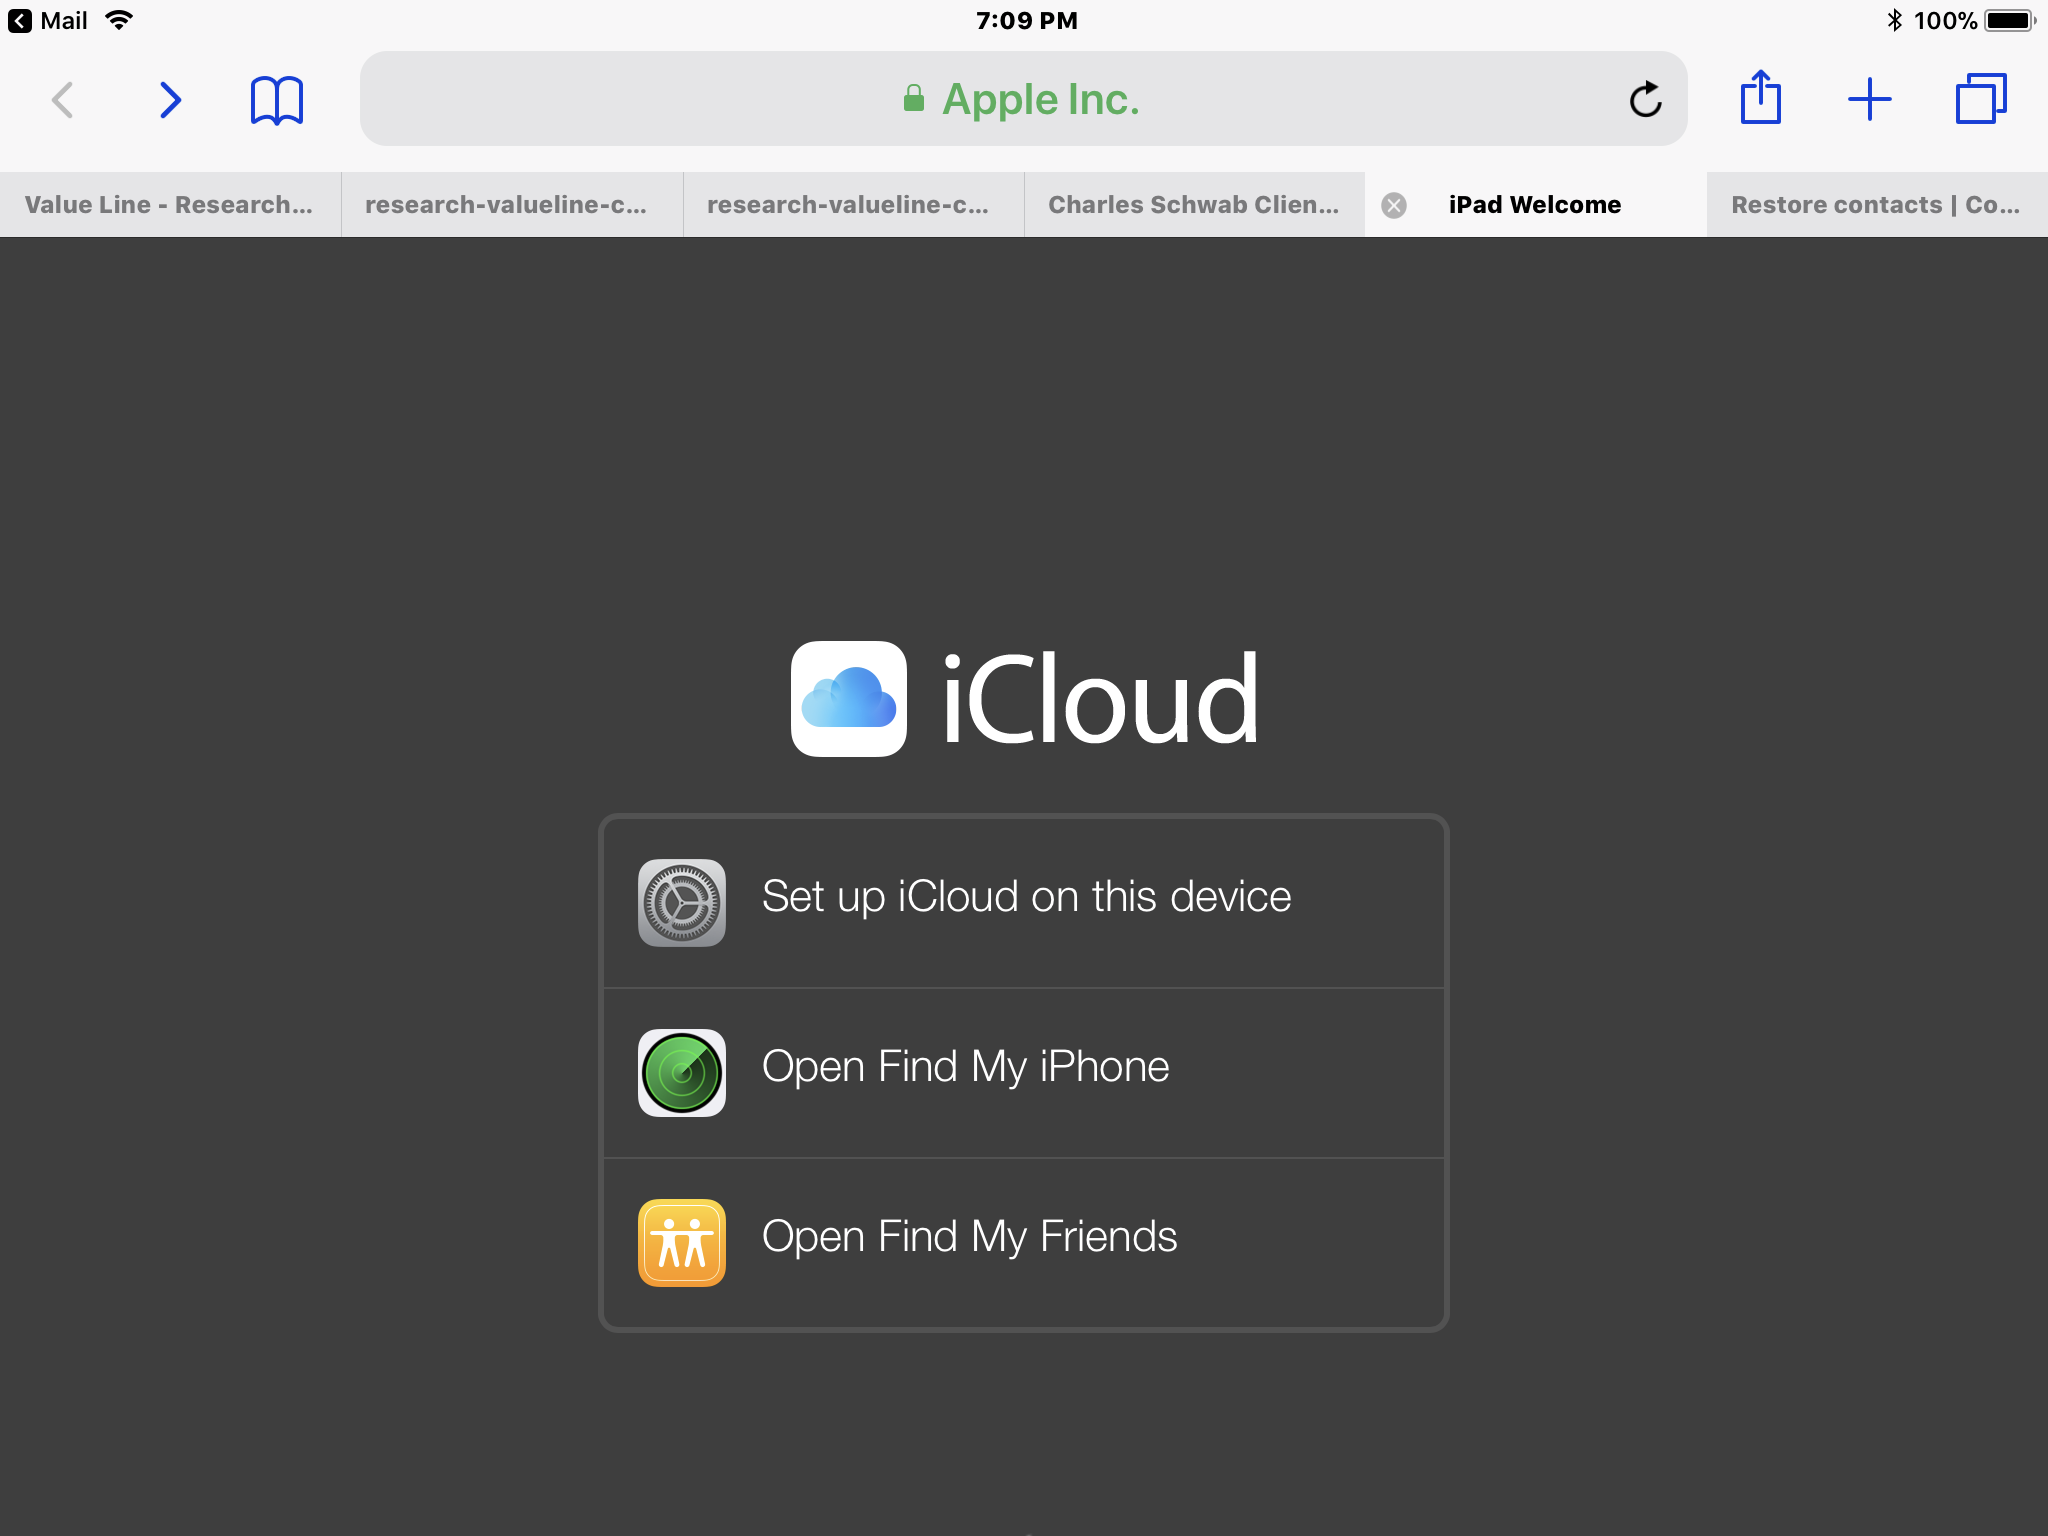This screenshot has height=1536, width=2048.
Task: Switch to Restore contacts tab
Action: point(1877,205)
